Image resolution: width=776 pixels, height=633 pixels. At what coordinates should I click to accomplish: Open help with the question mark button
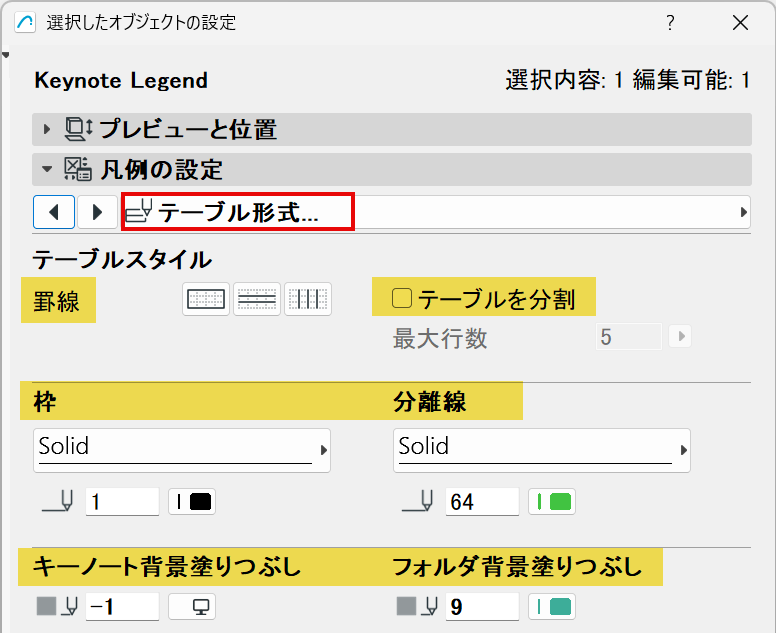[670, 22]
